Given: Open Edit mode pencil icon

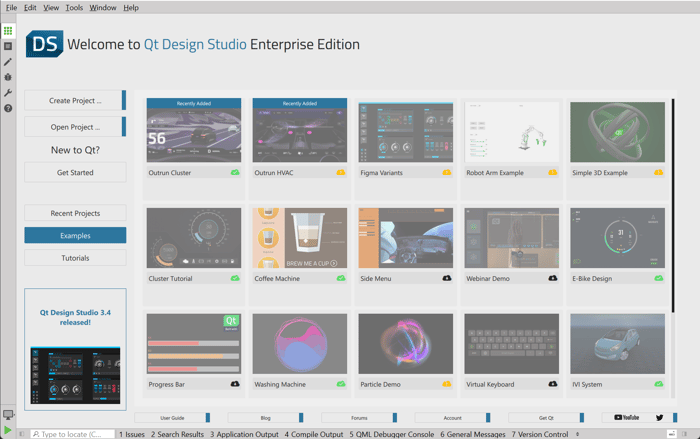Looking at the screenshot, I should click(x=8, y=62).
